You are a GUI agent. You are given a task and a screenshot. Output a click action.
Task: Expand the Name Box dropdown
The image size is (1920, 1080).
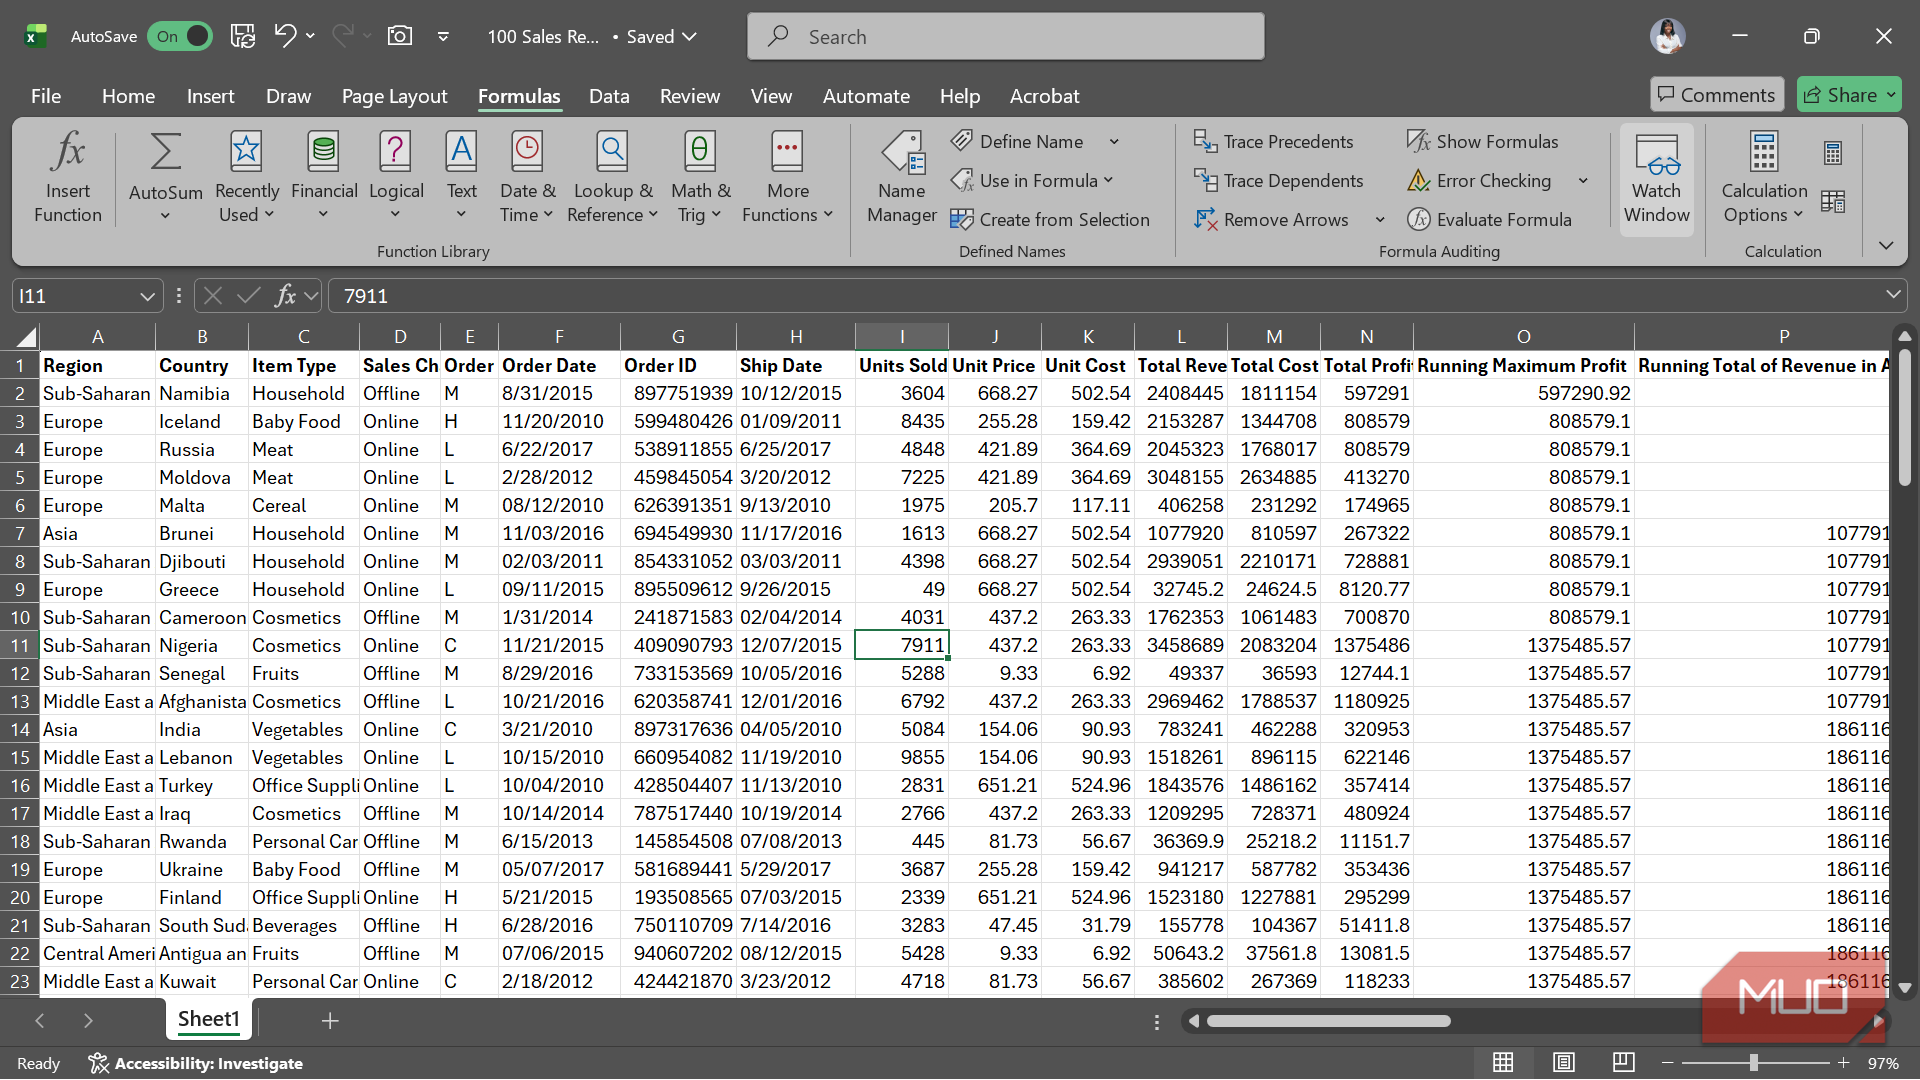[x=147, y=296]
